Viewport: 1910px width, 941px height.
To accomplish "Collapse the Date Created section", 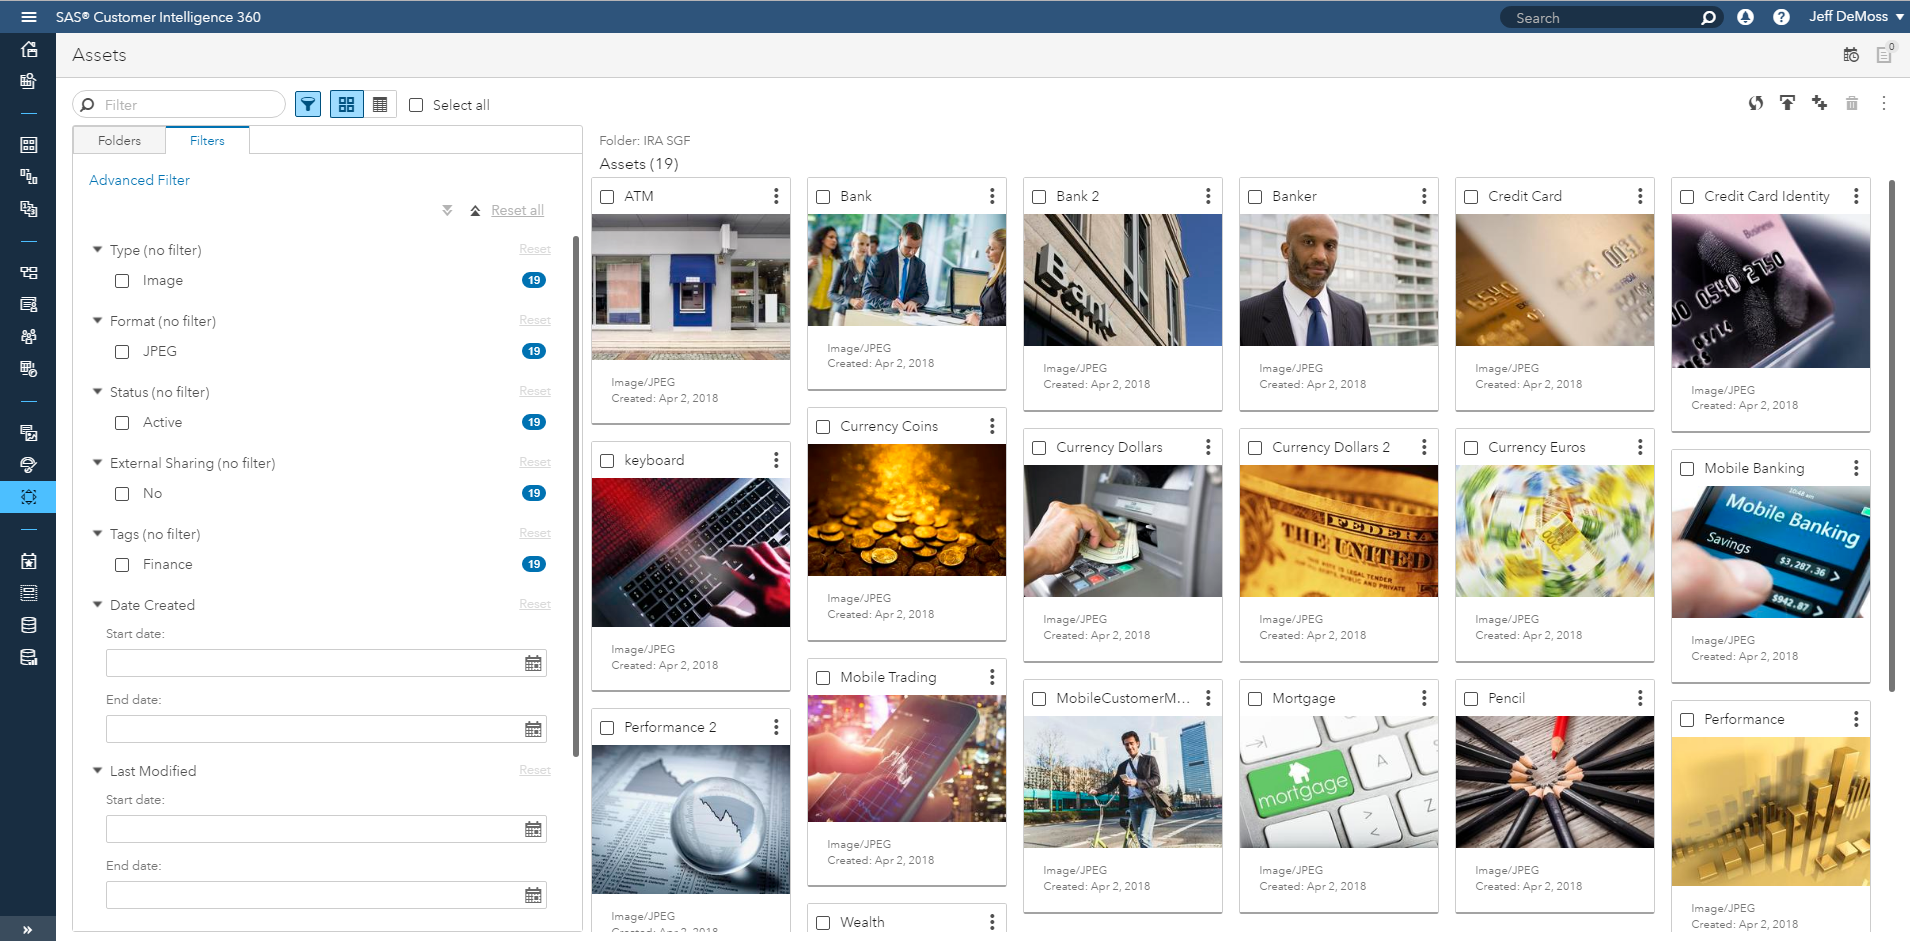I will pos(97,605).
